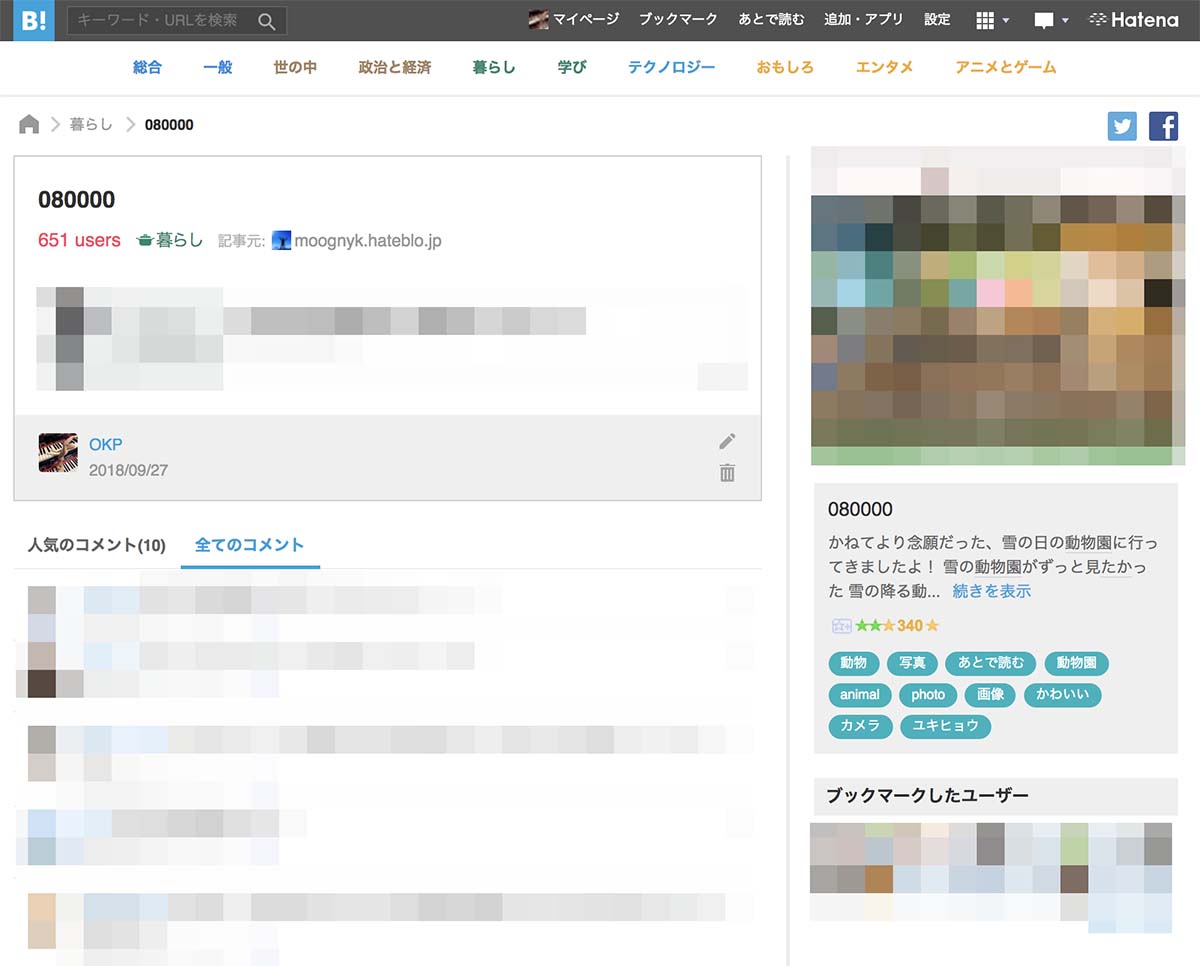
Task: Open the 080000 article title
Action: coord(76,199)
